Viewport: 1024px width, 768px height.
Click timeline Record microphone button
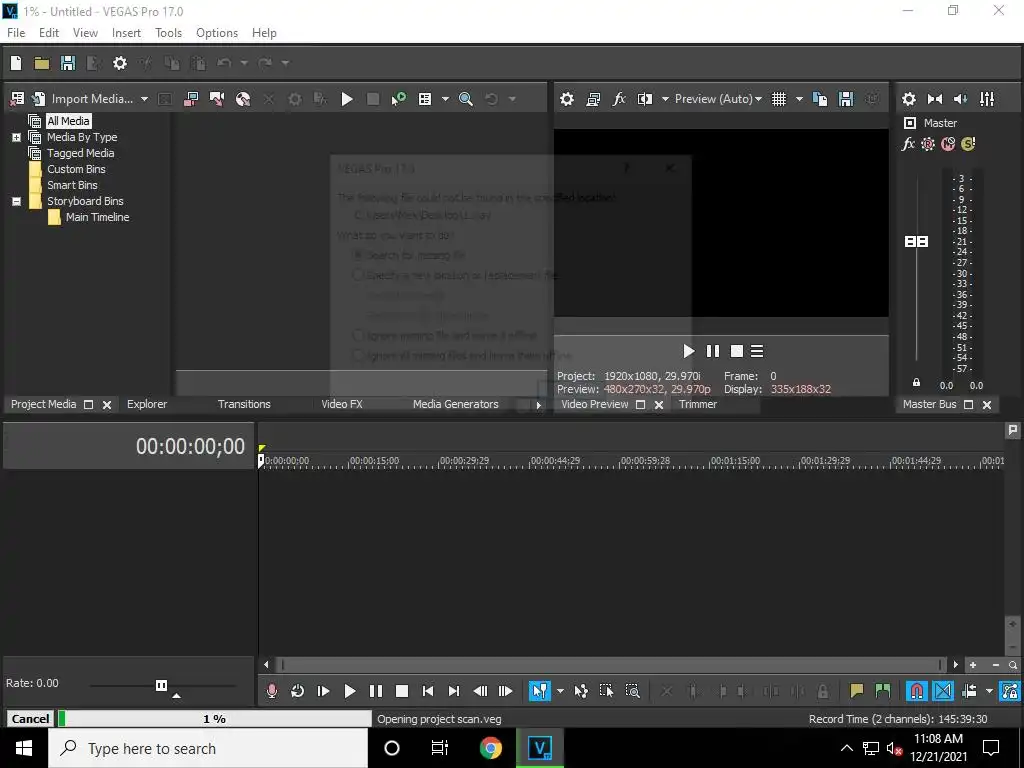[272, 691]
